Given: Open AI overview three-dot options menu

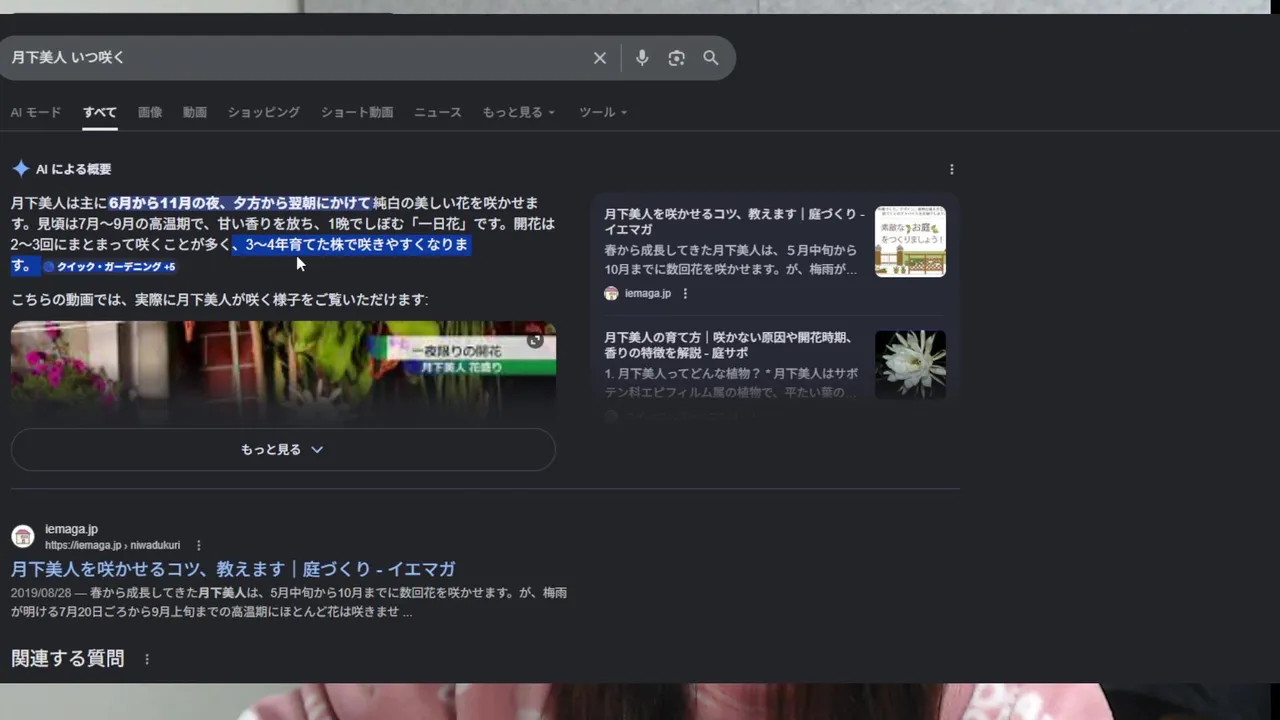Looking at the screenshot, I should pyautogui.click(x=951, y=169).
